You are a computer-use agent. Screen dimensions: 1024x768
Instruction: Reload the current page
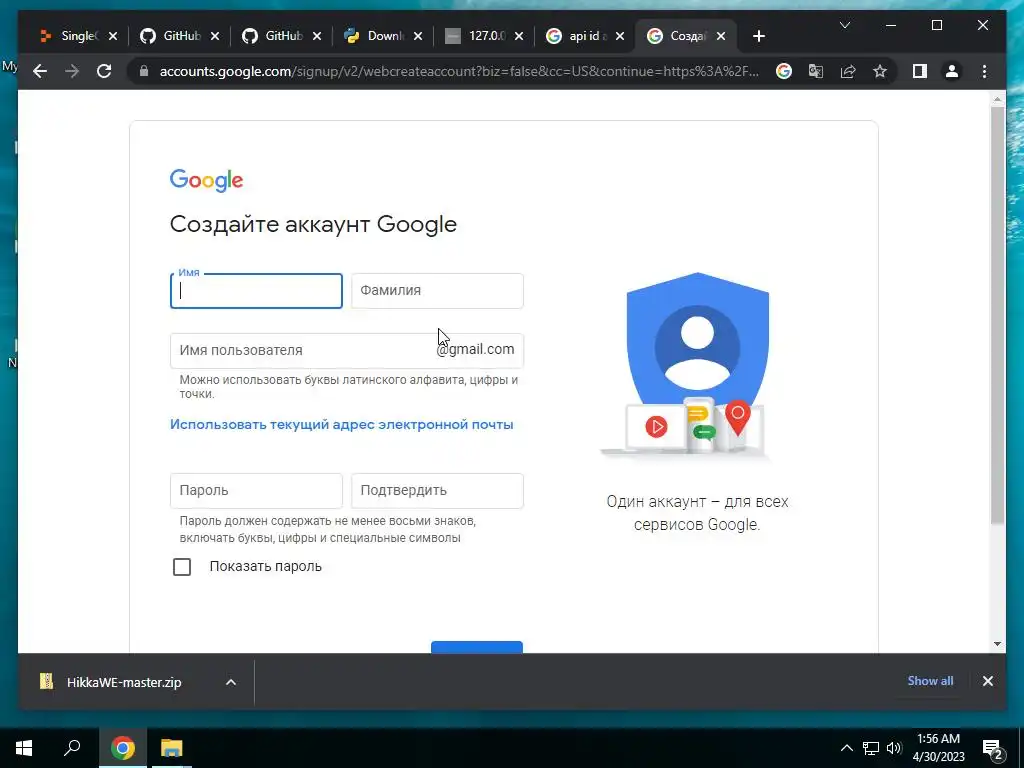point(104,71)
